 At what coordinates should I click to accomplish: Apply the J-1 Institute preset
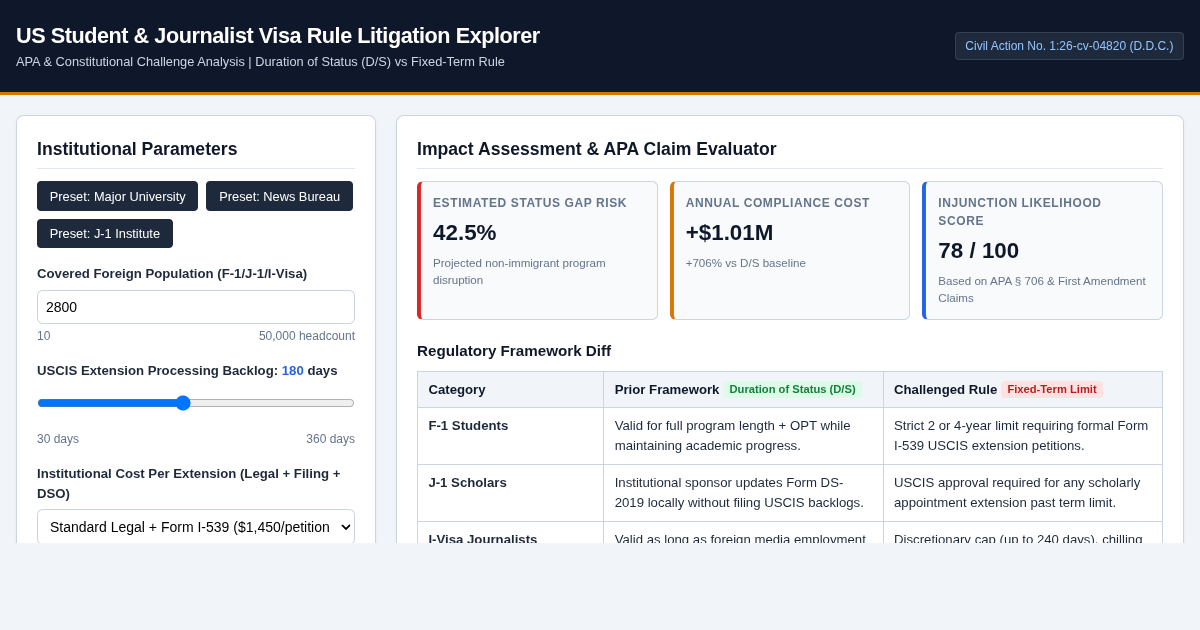105,233
